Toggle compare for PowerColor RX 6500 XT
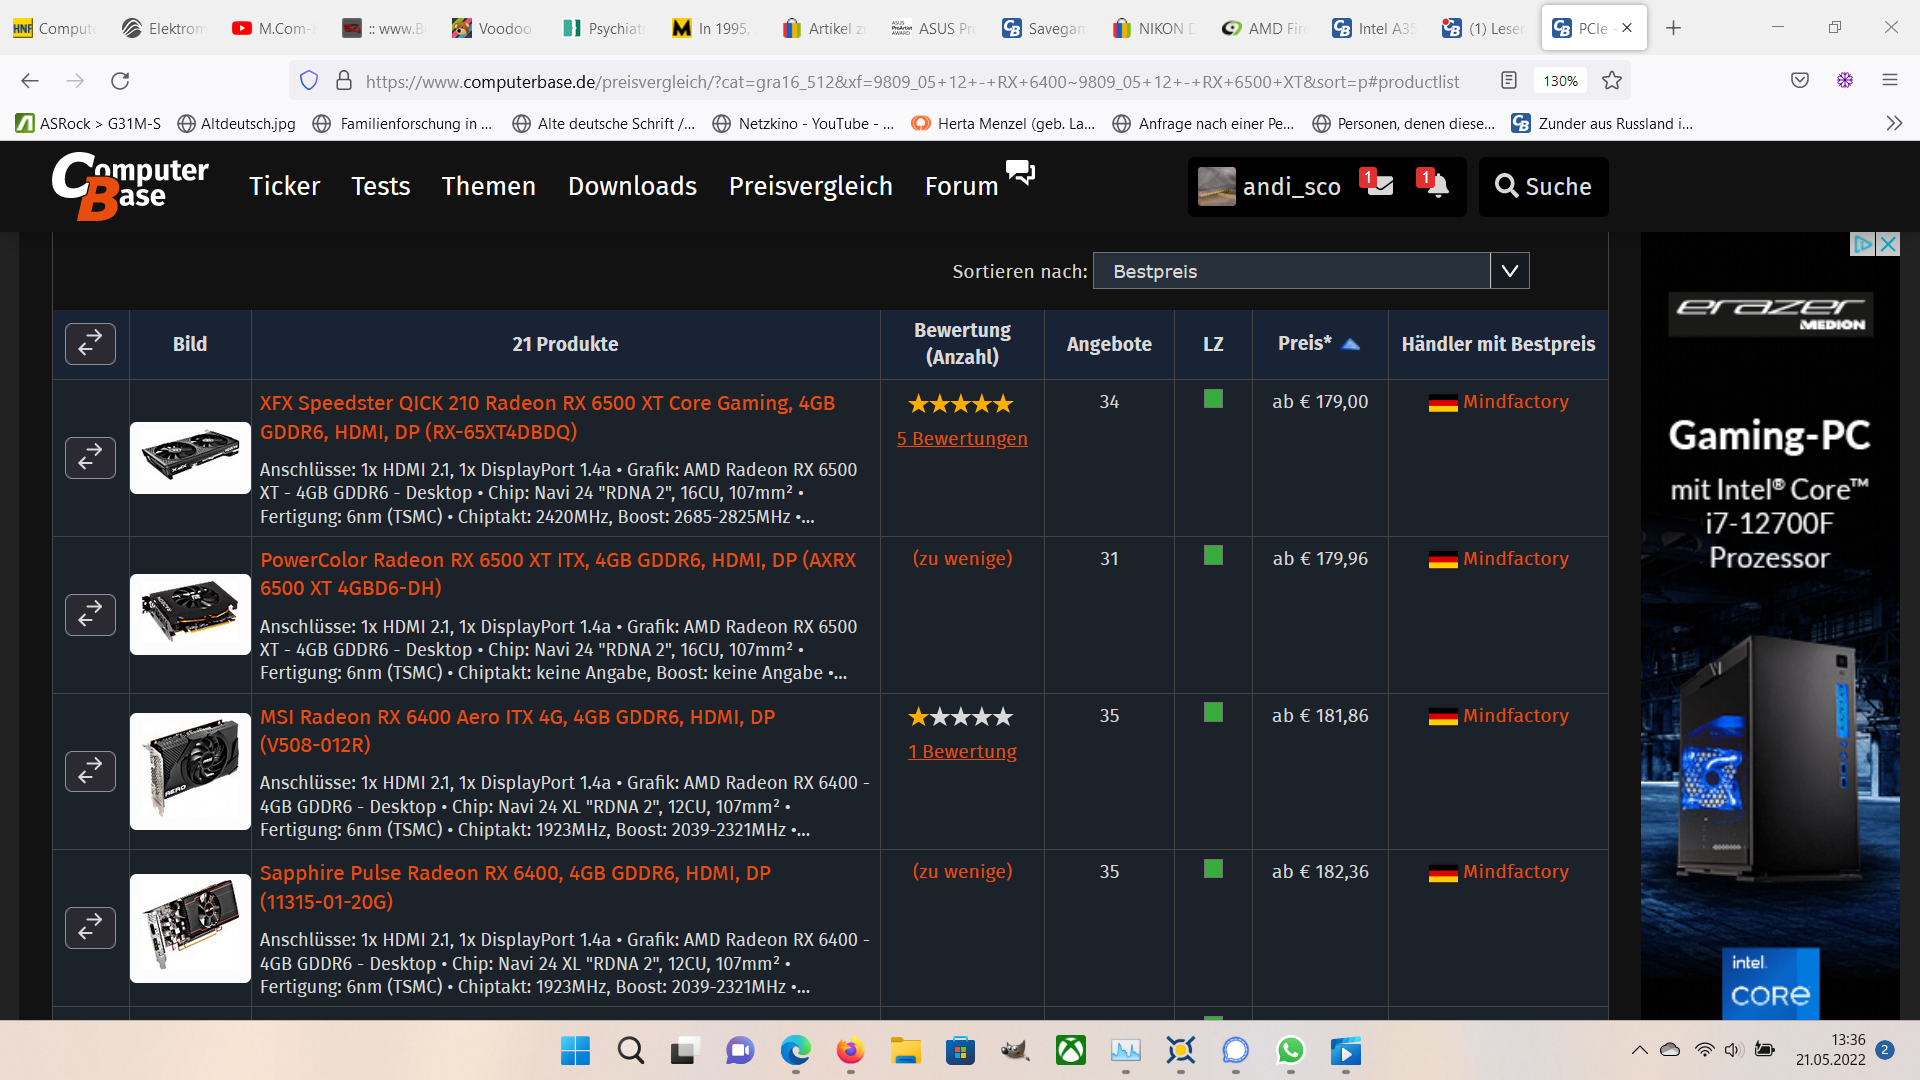Screen dimensions: 1920x1080 tap(90, 615)
